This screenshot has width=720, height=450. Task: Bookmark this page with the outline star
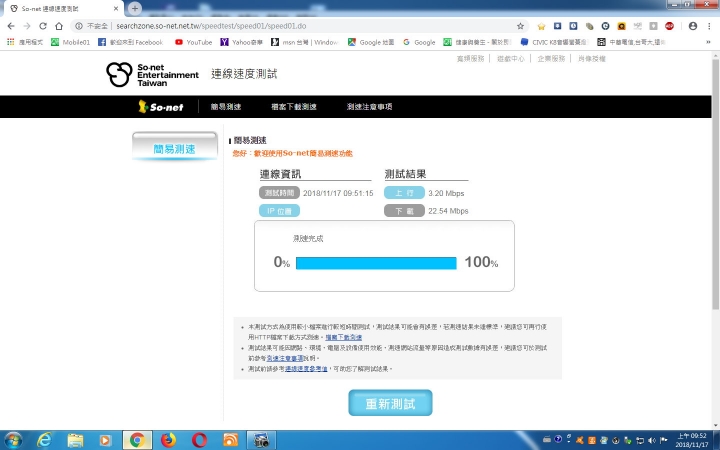point(520,26)
